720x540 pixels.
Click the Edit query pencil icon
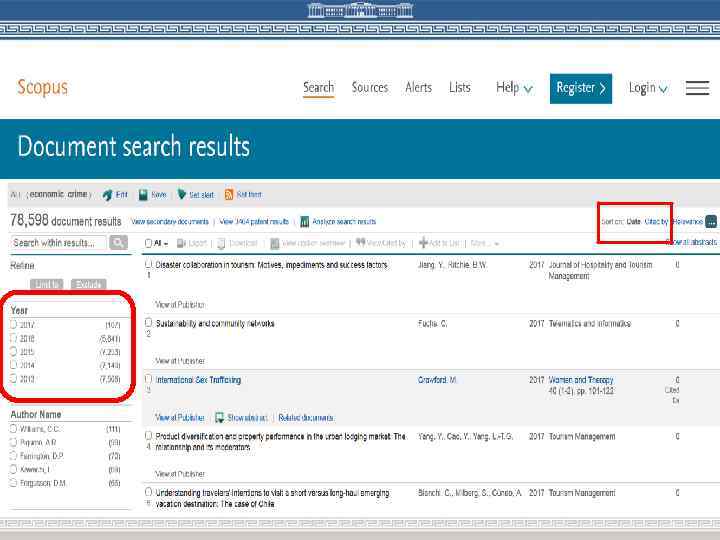pos(107,195)
